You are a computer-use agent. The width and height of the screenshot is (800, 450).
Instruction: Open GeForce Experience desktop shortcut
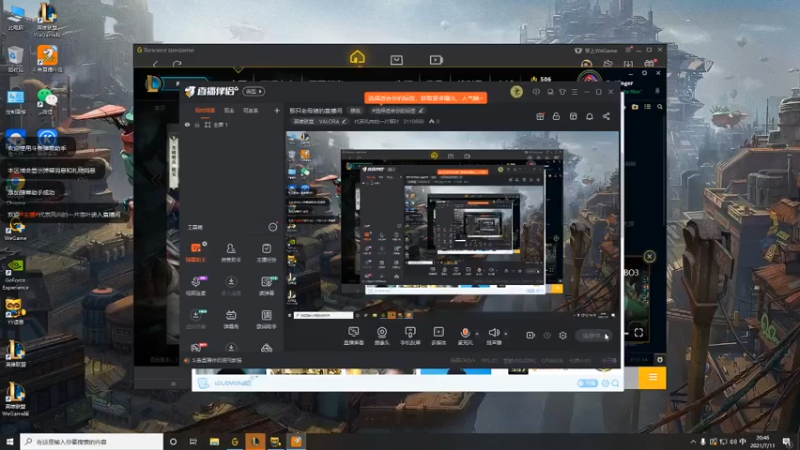[16, 275]
